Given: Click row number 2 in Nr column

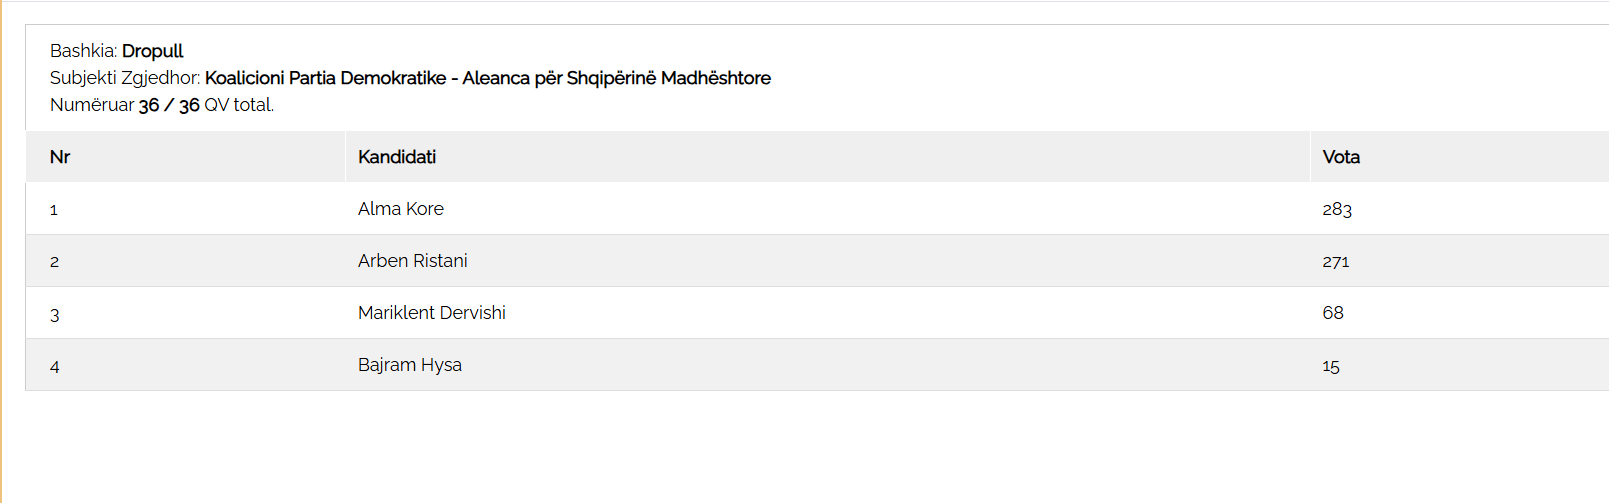Looking at the screenshot, I should (x=54, y=262).
